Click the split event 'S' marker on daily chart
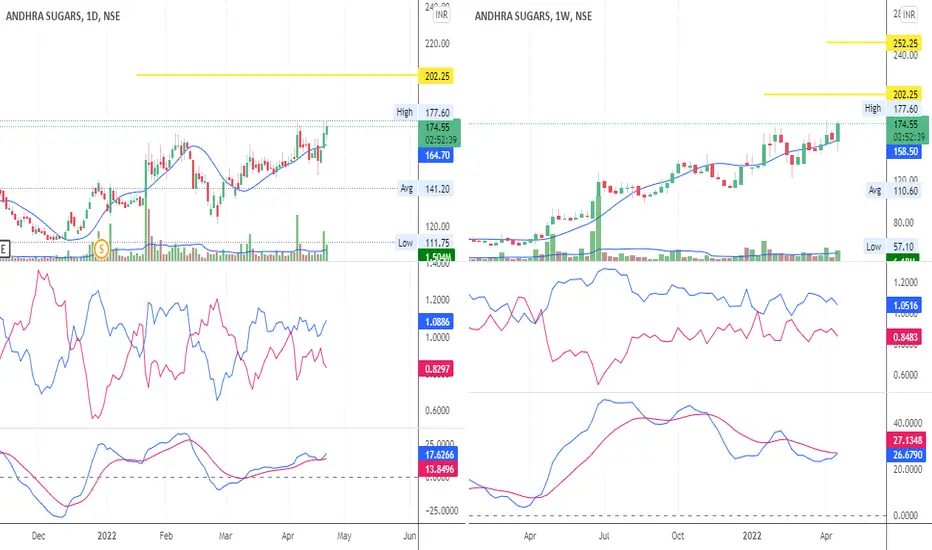The width and height of the screenshot is (932, 550). point(102,249)
